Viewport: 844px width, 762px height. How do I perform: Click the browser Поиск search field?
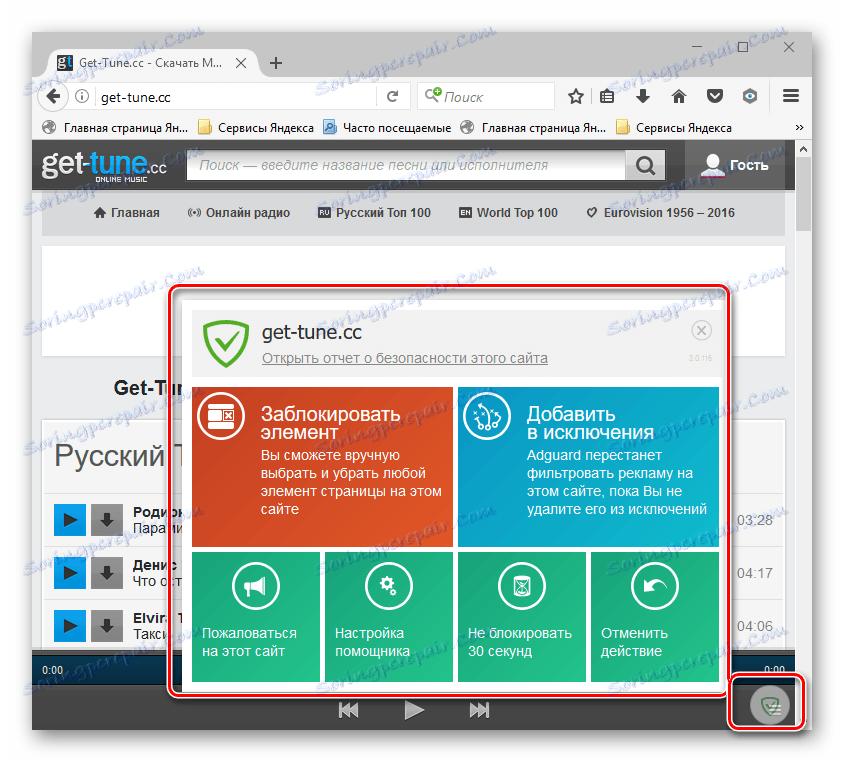(x=486, y=97)
